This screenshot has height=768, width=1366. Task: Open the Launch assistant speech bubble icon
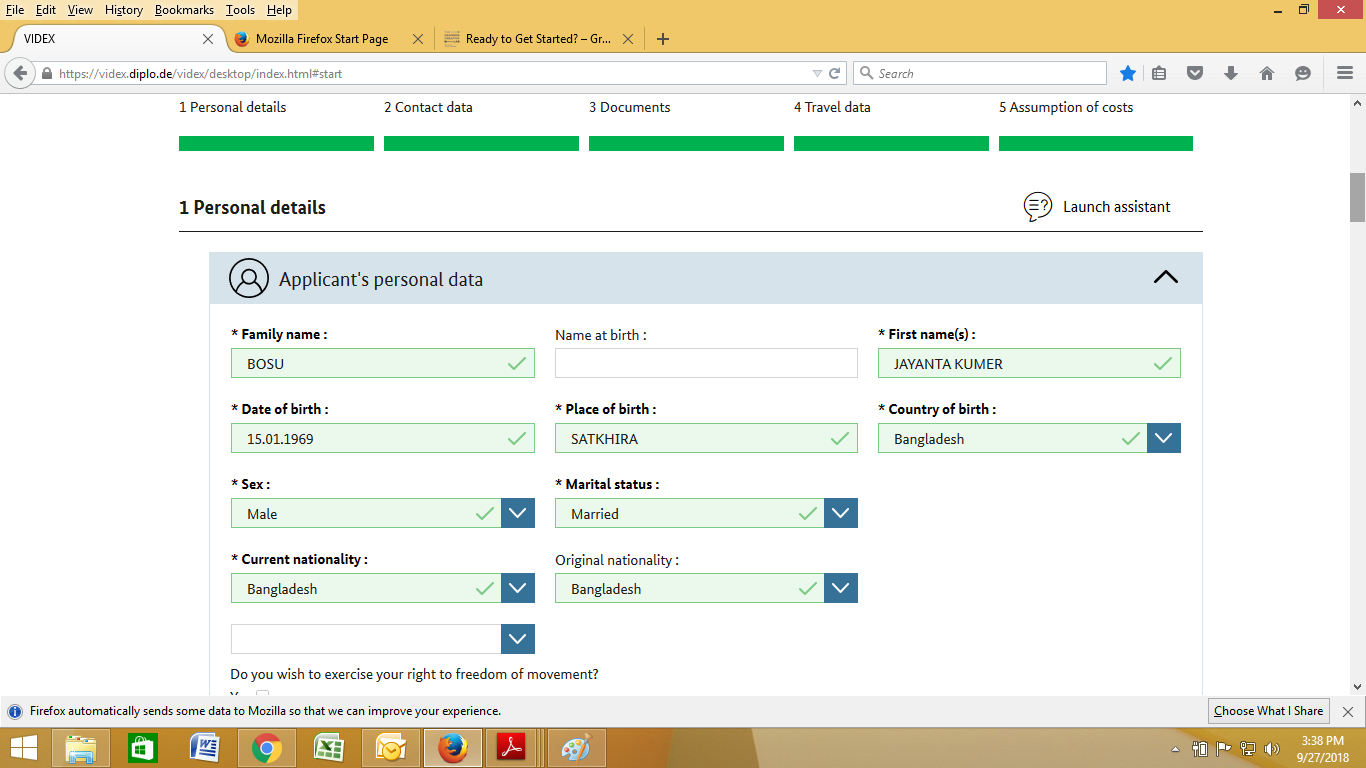point(1037,206)
